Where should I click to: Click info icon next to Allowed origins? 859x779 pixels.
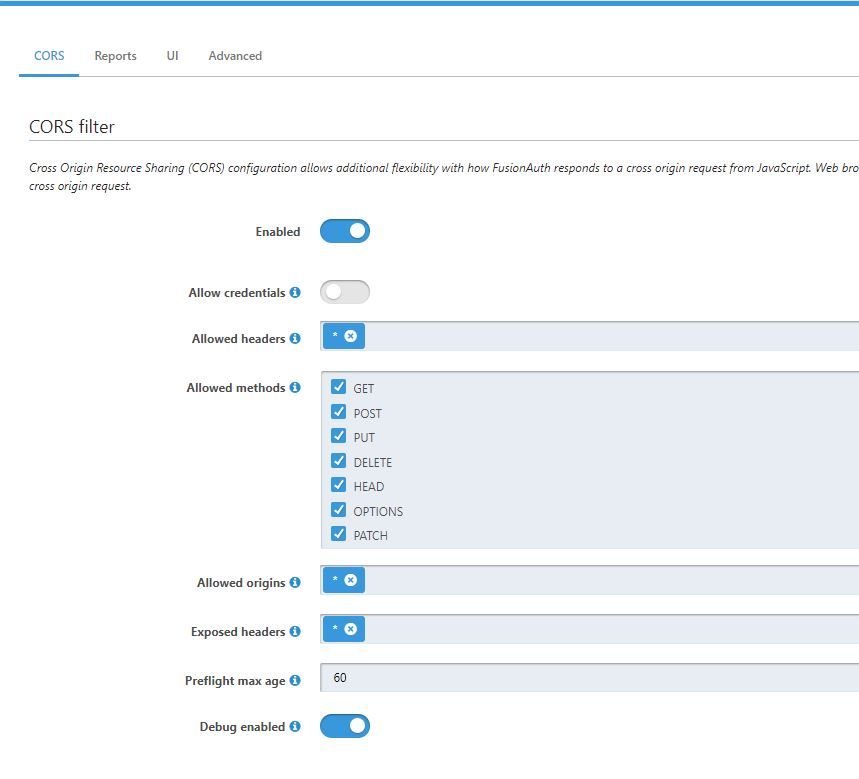tap(295, 583)
